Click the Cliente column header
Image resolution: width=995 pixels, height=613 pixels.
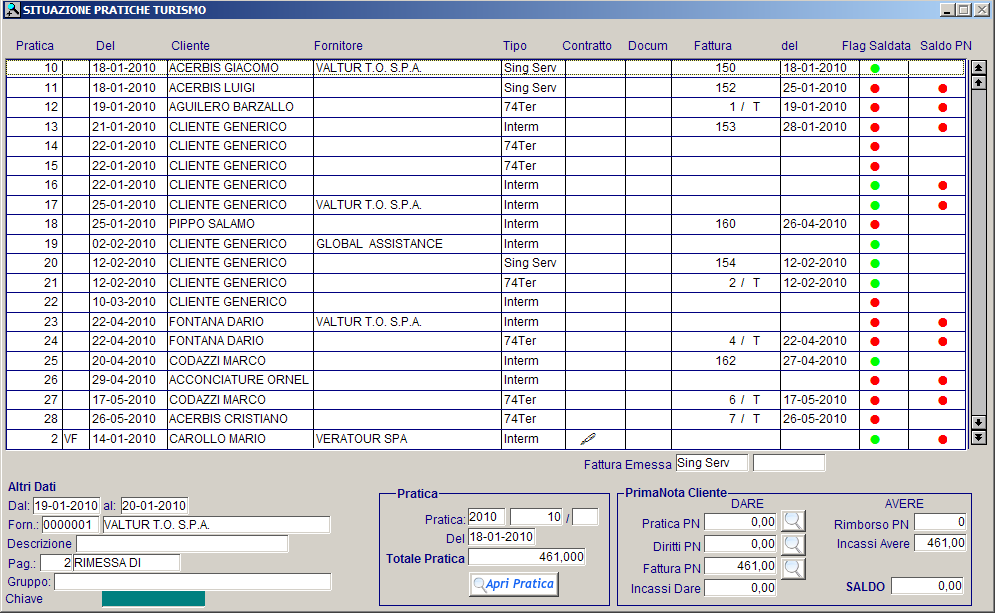point(190,46)
